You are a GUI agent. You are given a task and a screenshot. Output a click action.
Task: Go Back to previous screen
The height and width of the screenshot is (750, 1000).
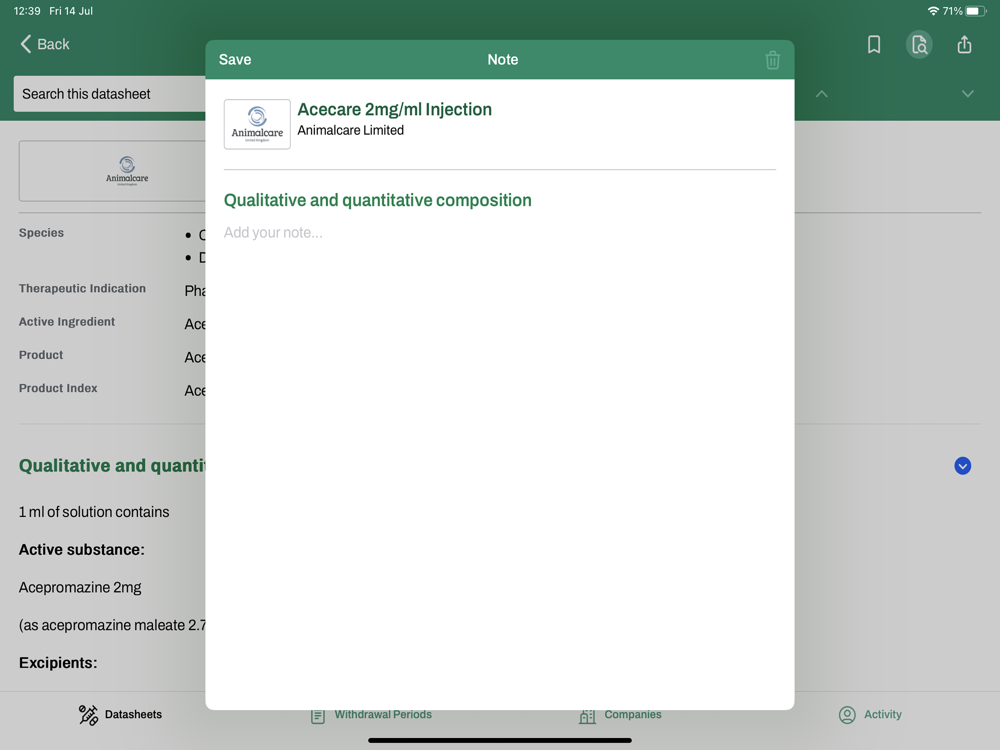[45, 44]
